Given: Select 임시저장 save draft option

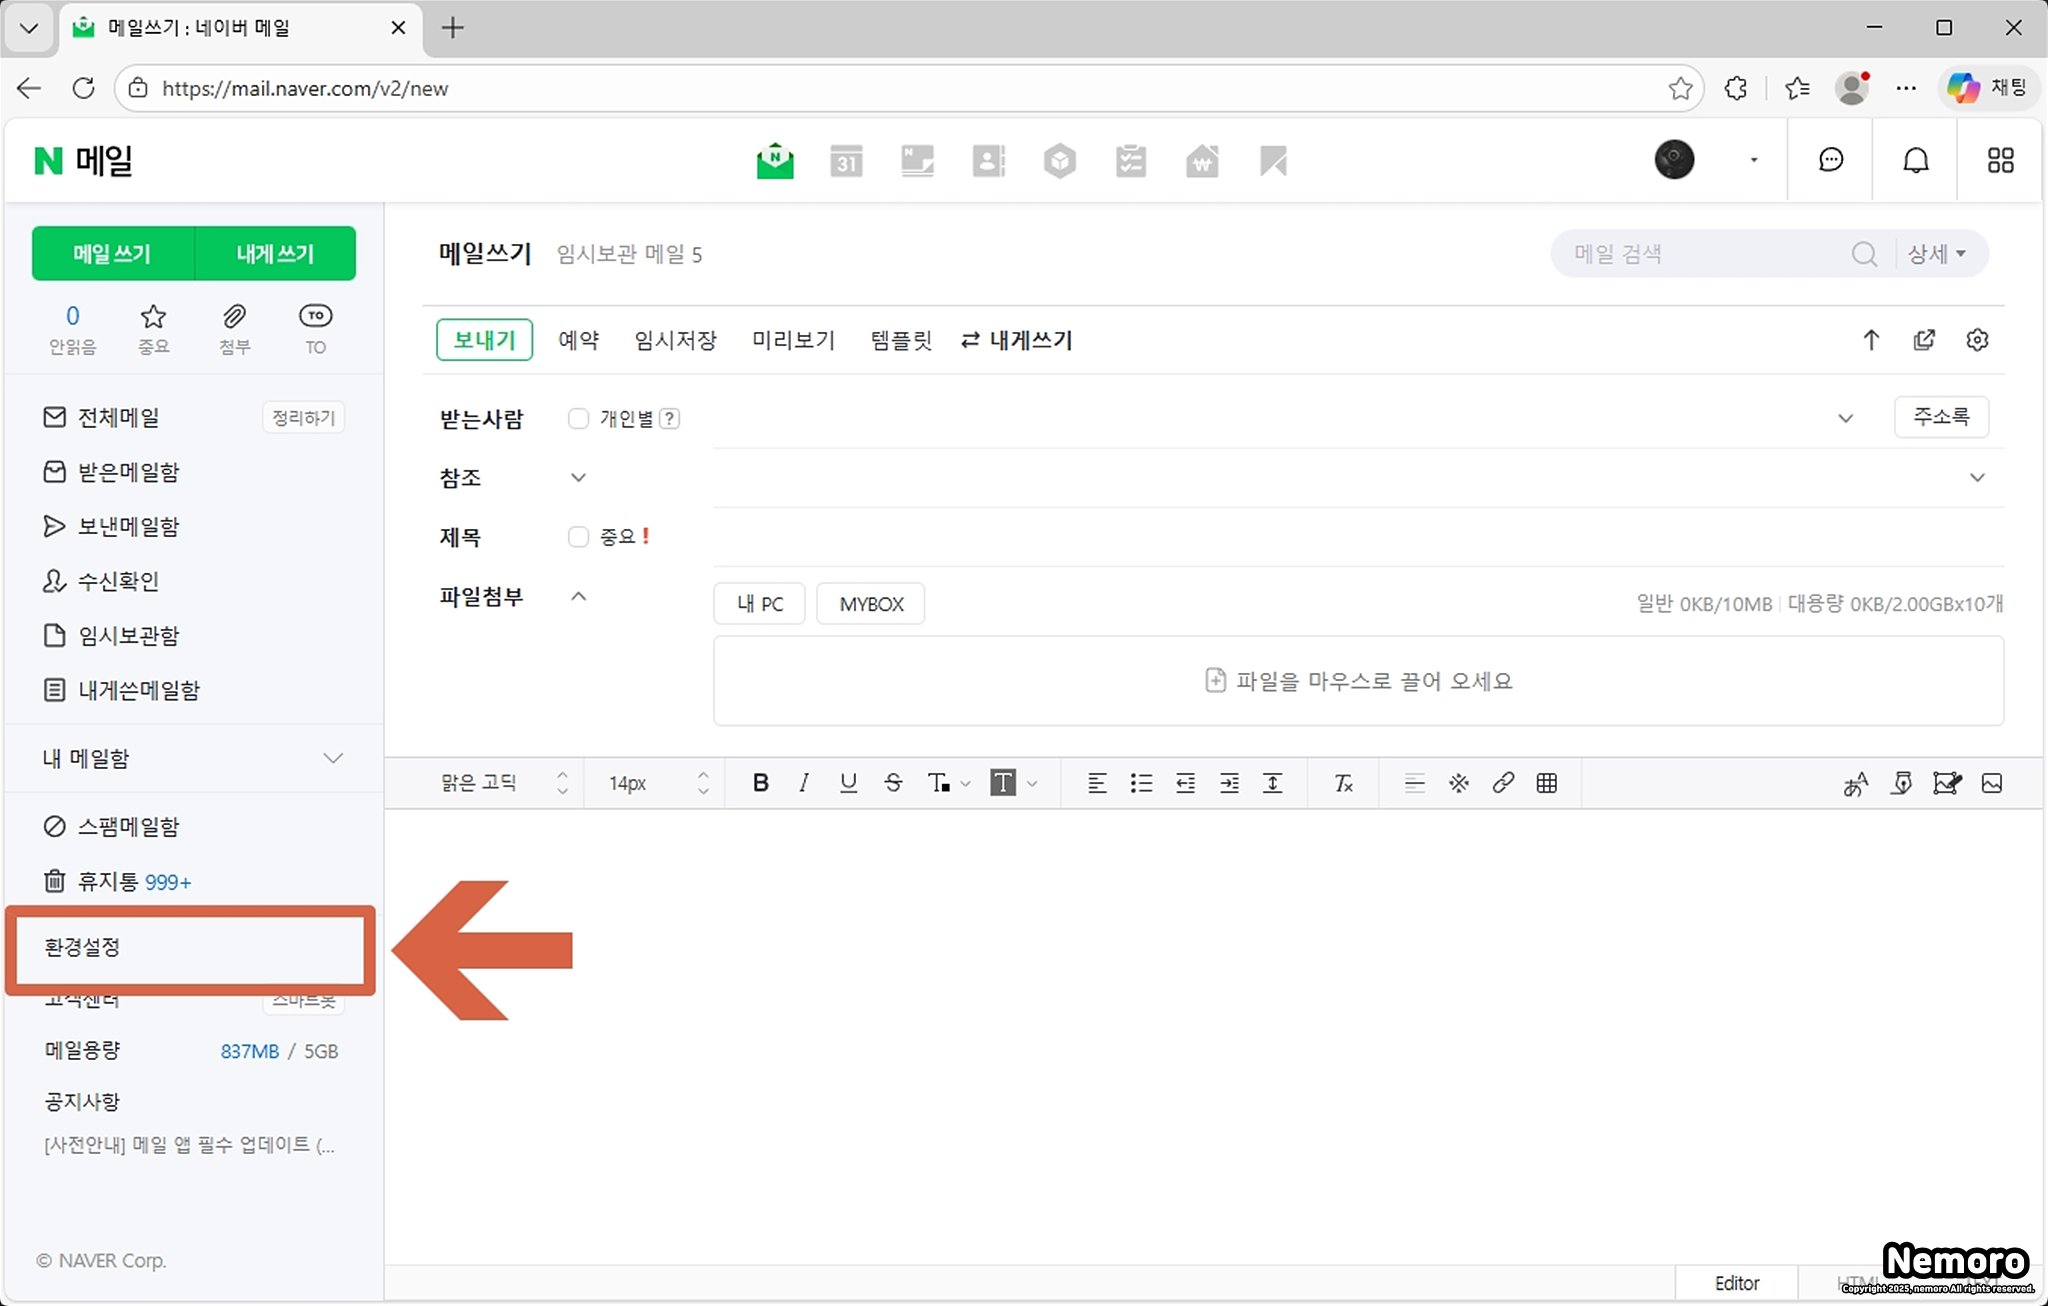Looking at the screenshot, I should pyautogui.click(x=675, y=340).
